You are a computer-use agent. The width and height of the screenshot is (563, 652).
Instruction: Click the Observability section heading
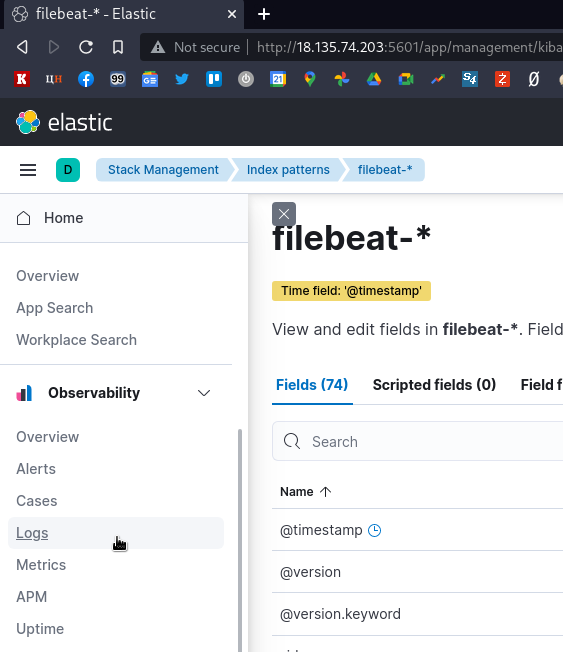(94, 393)
